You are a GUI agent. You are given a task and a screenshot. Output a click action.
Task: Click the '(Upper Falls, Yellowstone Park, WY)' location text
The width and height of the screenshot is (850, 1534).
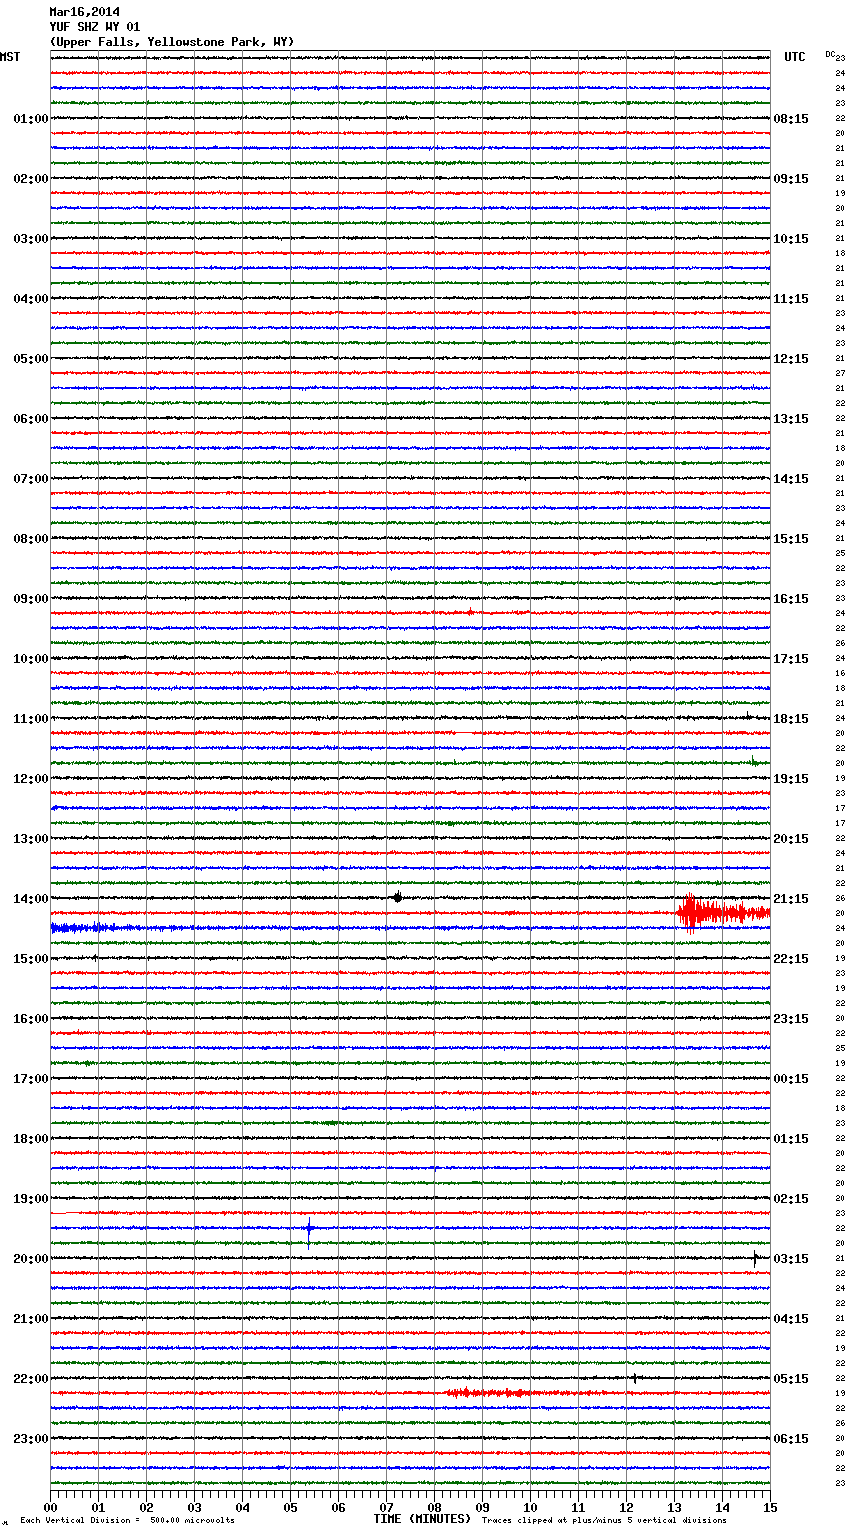(172, 42)
